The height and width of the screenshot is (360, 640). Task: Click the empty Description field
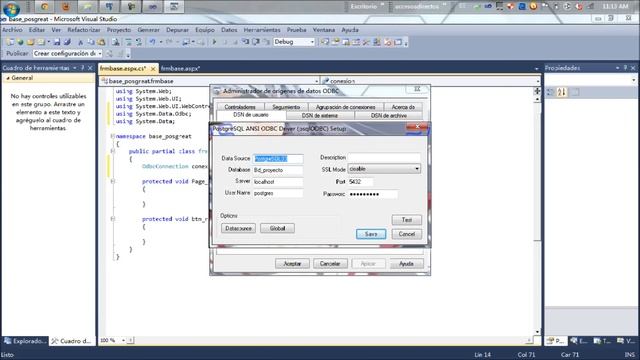[x=384, y=158]
